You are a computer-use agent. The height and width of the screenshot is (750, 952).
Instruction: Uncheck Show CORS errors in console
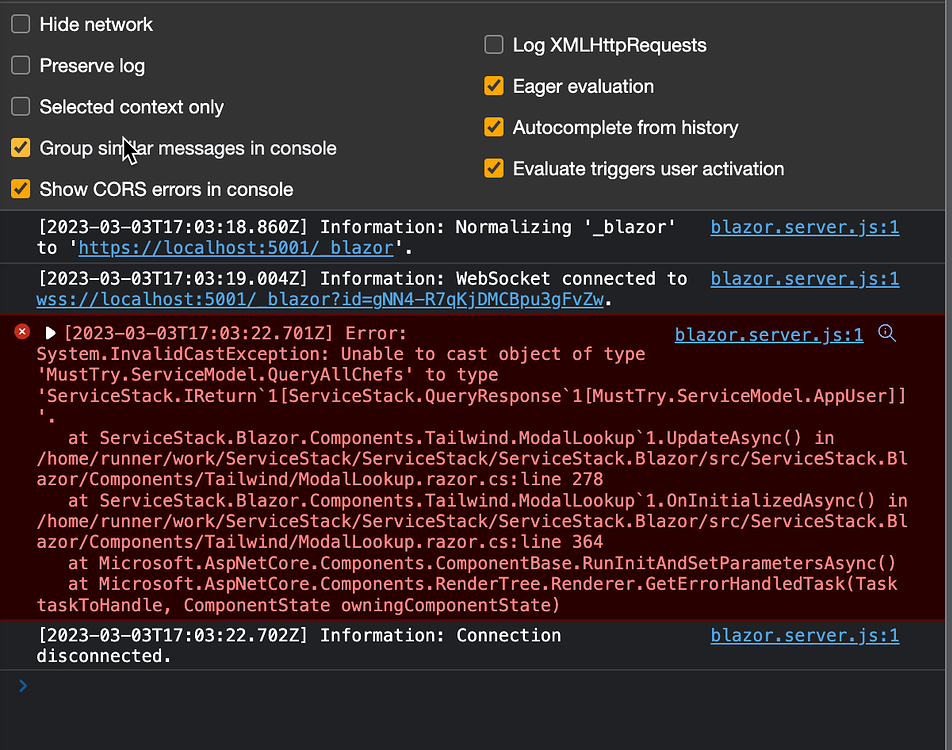click(x=21, y=189)
